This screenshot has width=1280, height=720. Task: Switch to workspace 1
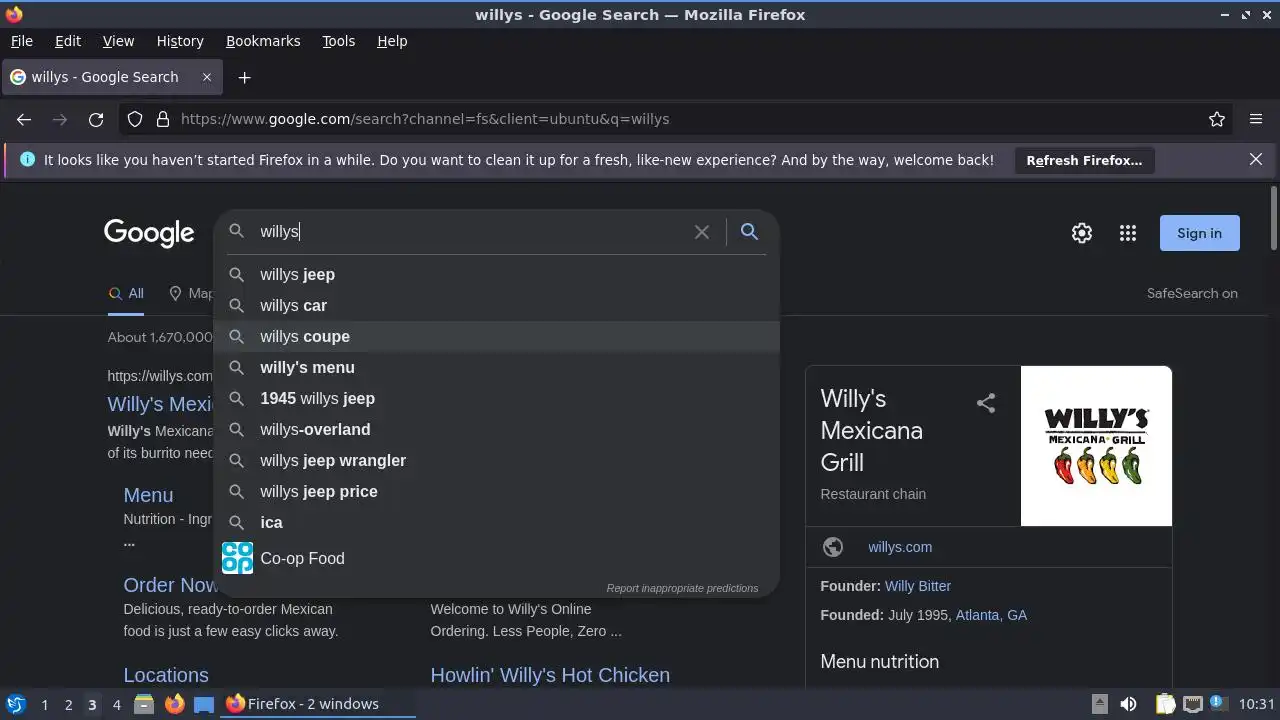[x=44, y=704]
